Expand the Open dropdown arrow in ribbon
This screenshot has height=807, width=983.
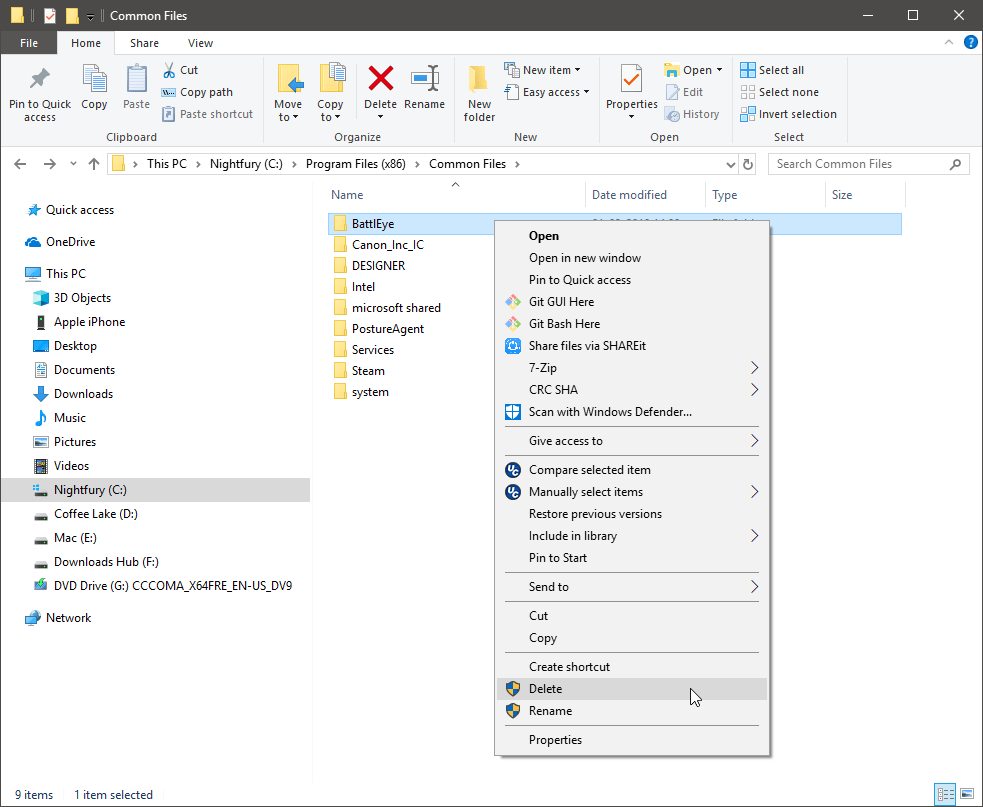[719, 70]
